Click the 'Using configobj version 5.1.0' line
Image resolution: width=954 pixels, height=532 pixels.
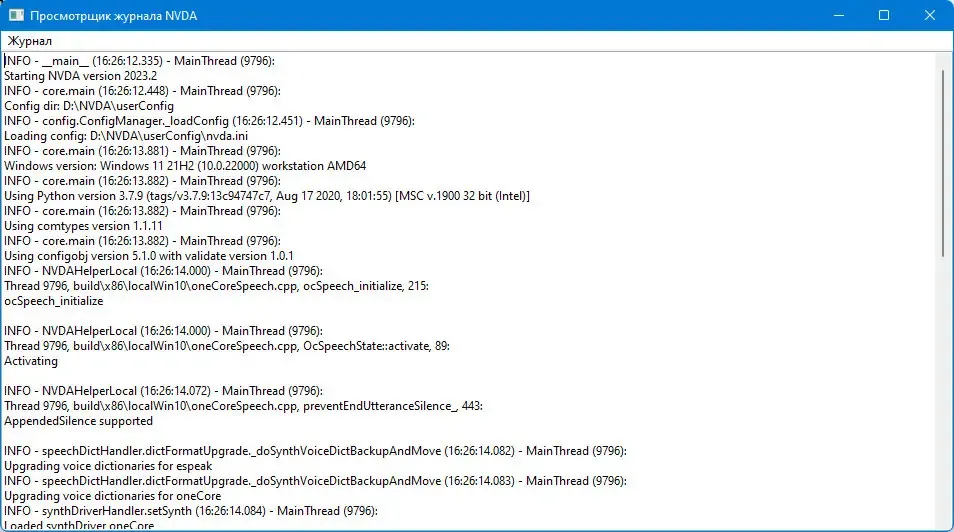tap(148, 256)
